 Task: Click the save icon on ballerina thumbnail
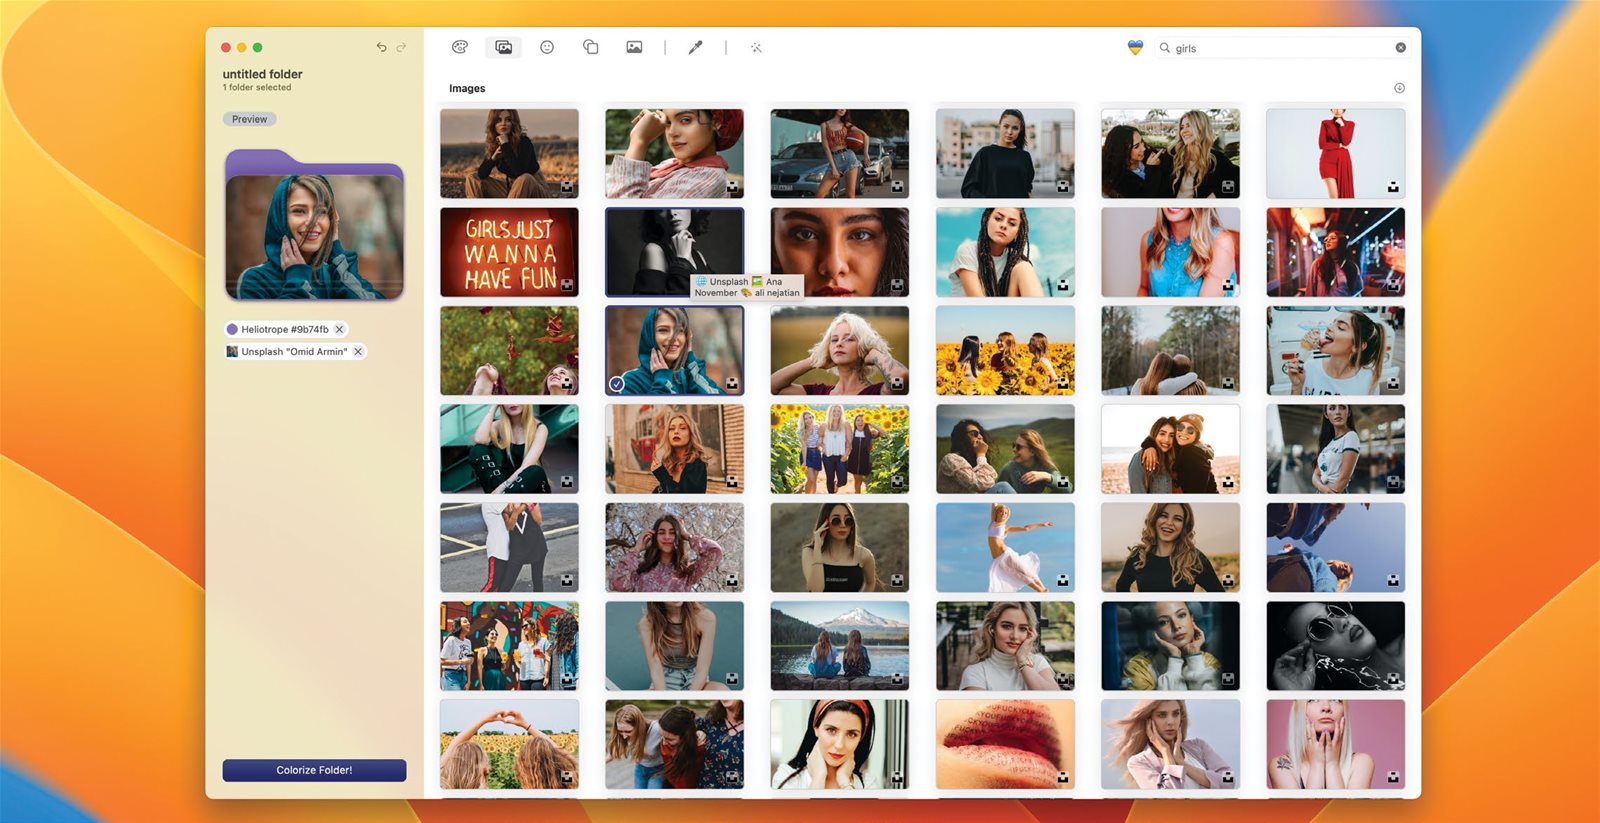point(1062,580)
